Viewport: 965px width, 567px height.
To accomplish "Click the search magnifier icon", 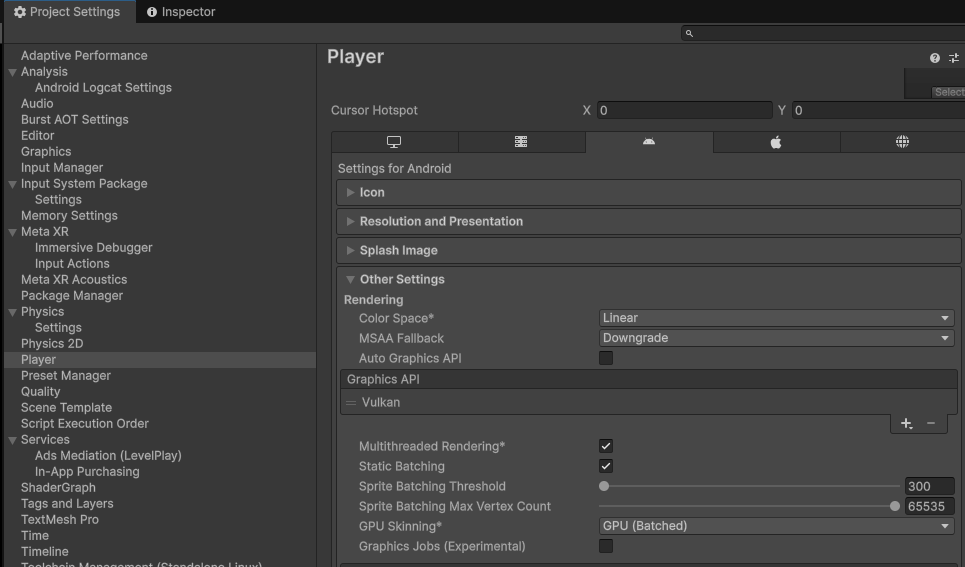I will [689, 33].
